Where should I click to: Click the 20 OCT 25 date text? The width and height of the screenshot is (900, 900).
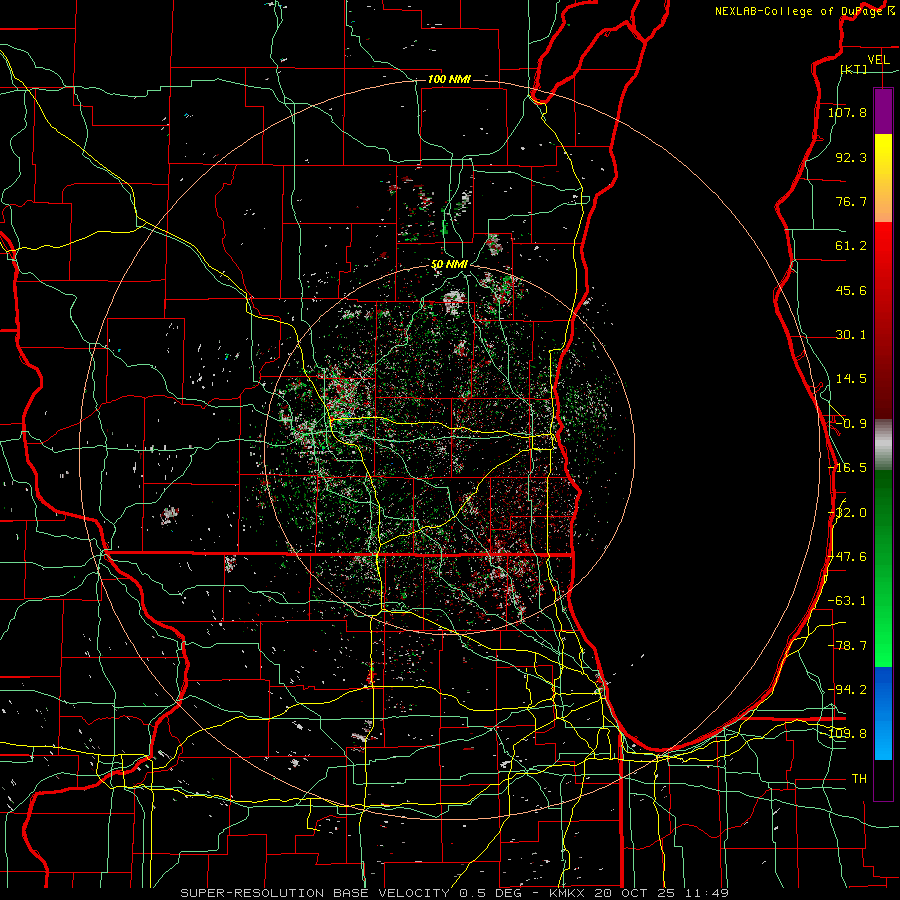[x=635, y=893]
